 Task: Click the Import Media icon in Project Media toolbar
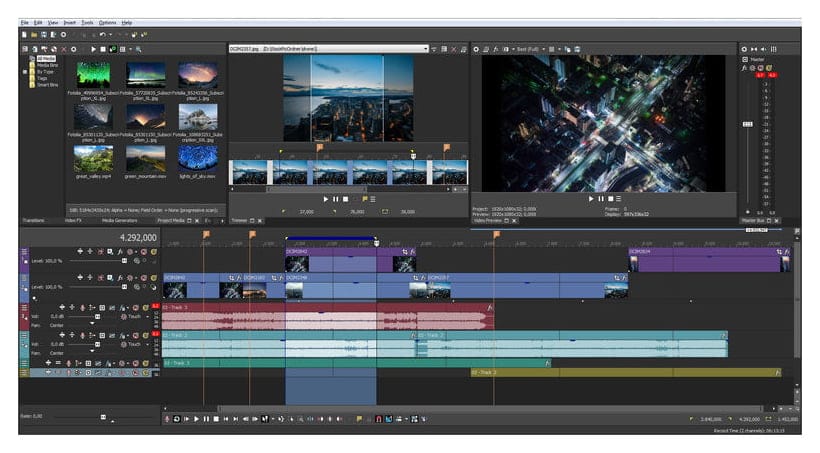click(34, 49)
